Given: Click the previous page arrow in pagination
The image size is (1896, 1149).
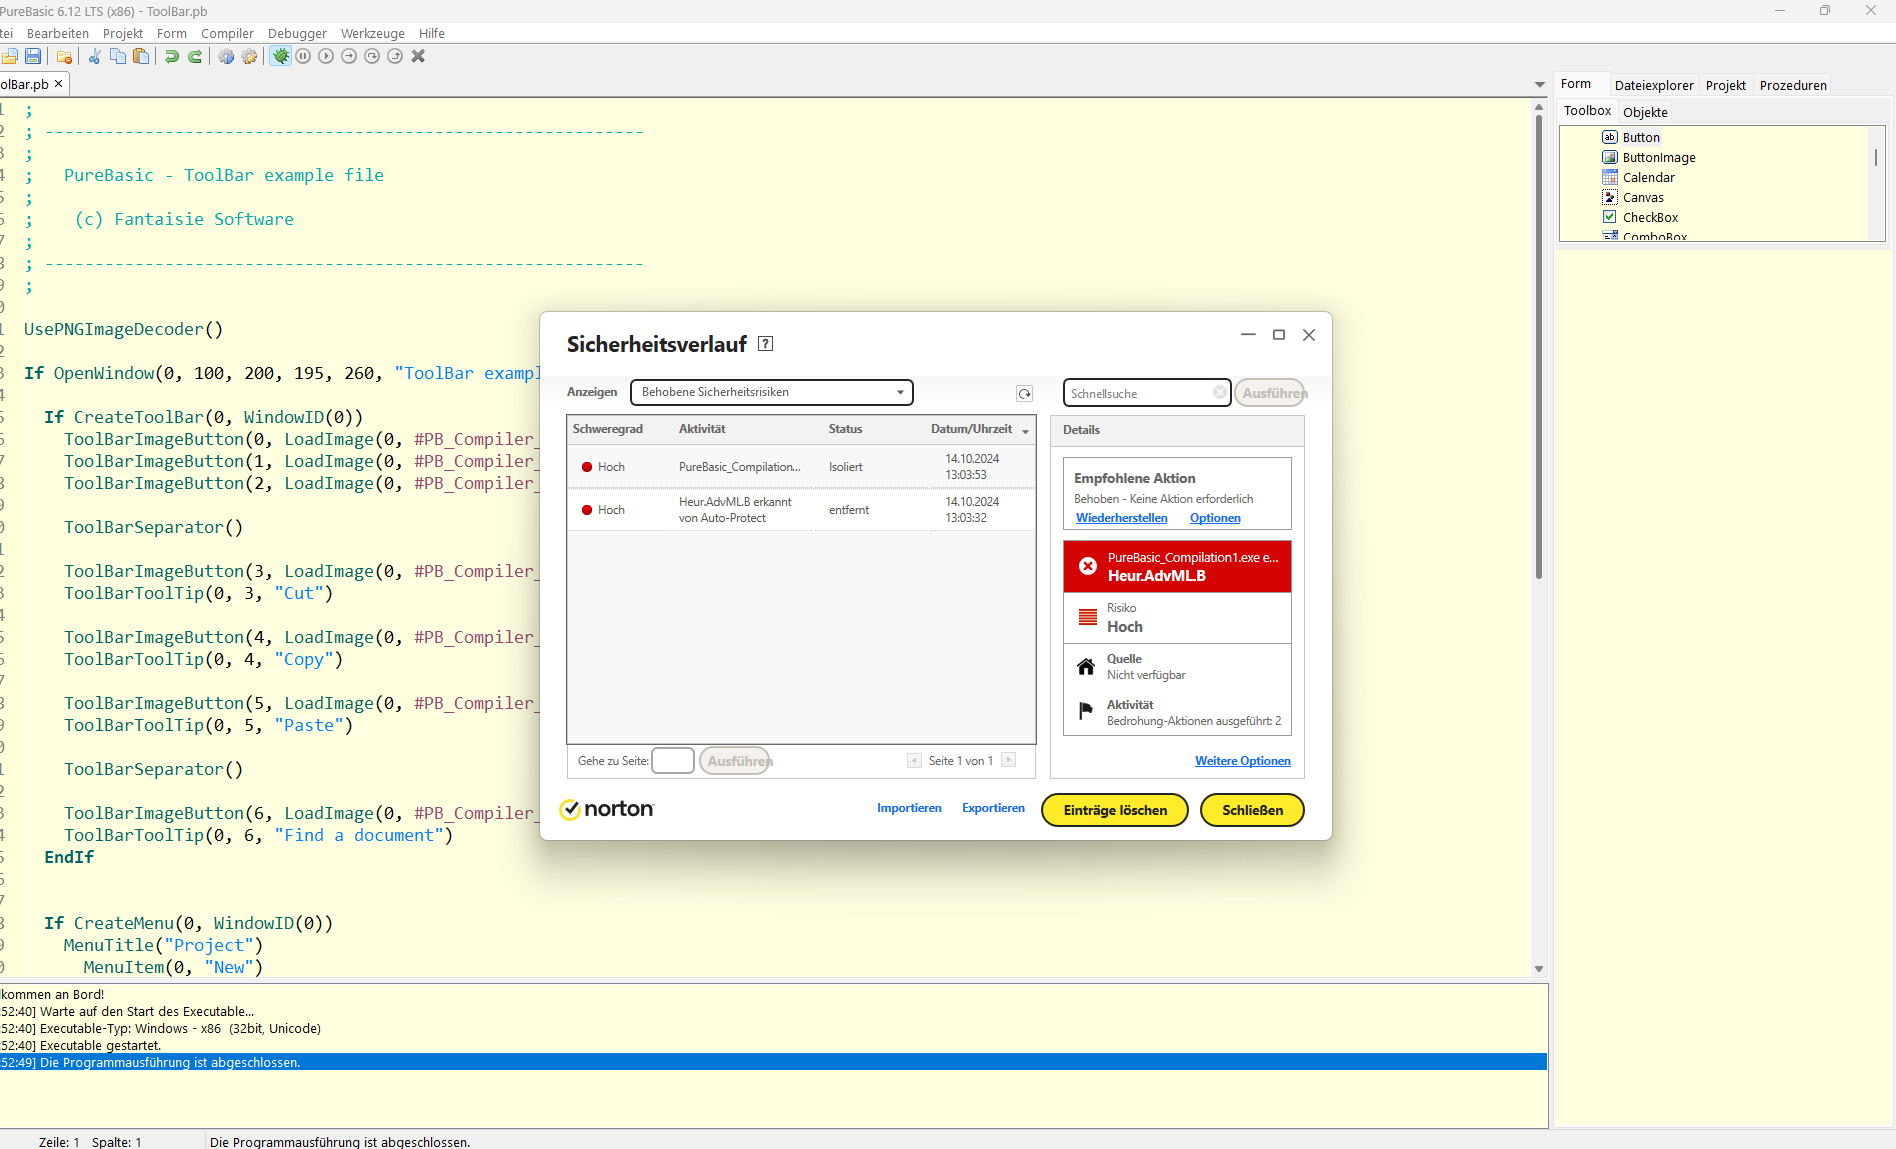Looking at the screenshot, I should pos(914,761).
